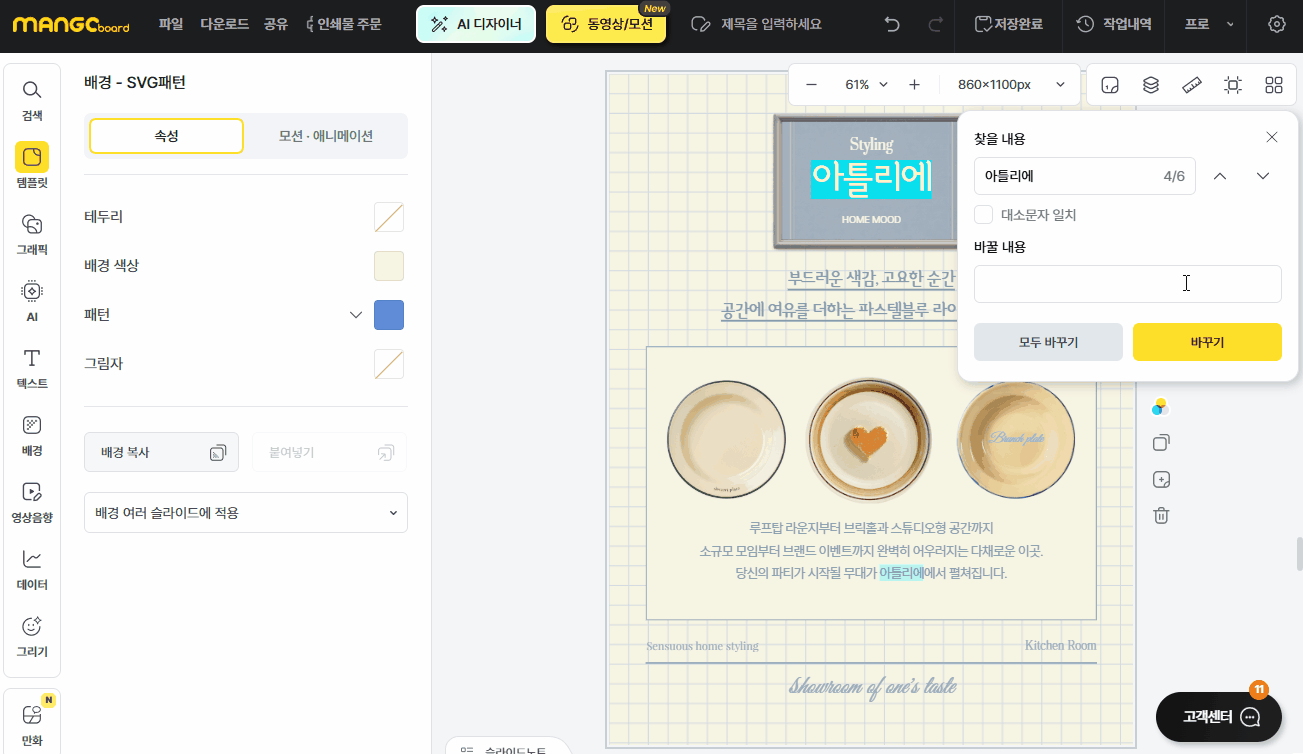Expand the 패턴 pattern chevron
This screenshot has width=1303, height=754.
355,315
